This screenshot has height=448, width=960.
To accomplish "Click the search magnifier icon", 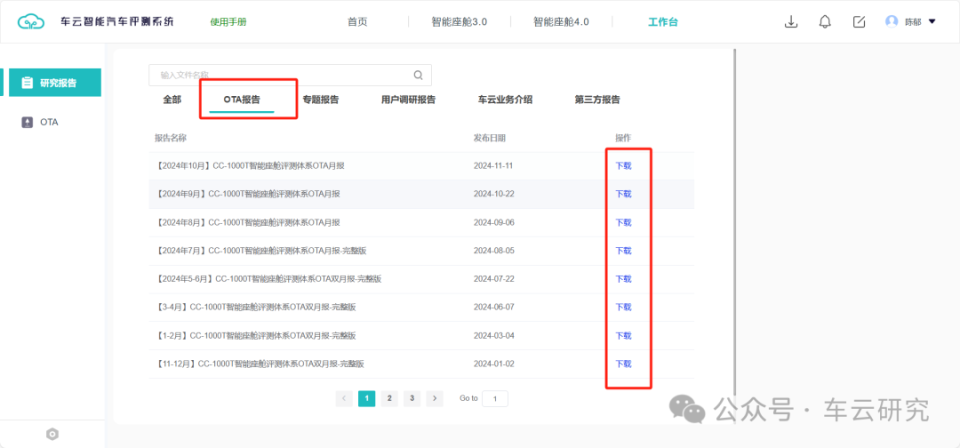I will coord(418,75).
